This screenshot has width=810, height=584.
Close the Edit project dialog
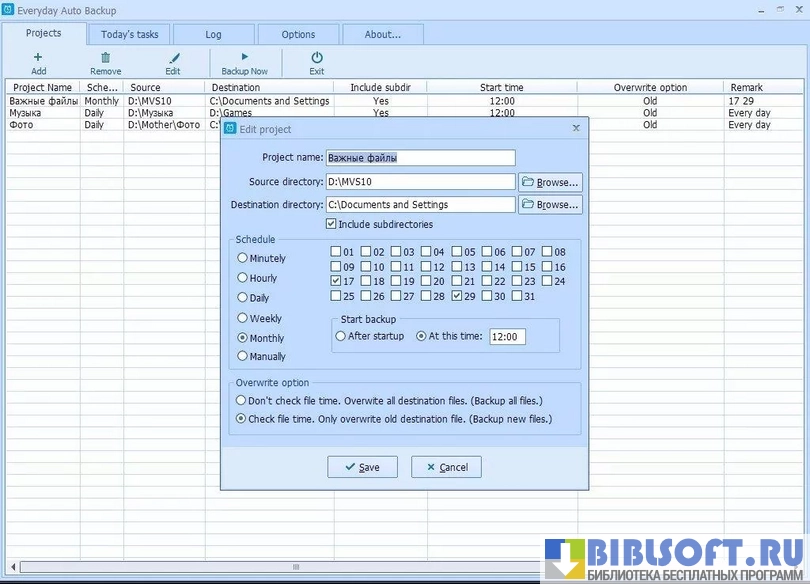pyautogui.click(x=576, y=129)
